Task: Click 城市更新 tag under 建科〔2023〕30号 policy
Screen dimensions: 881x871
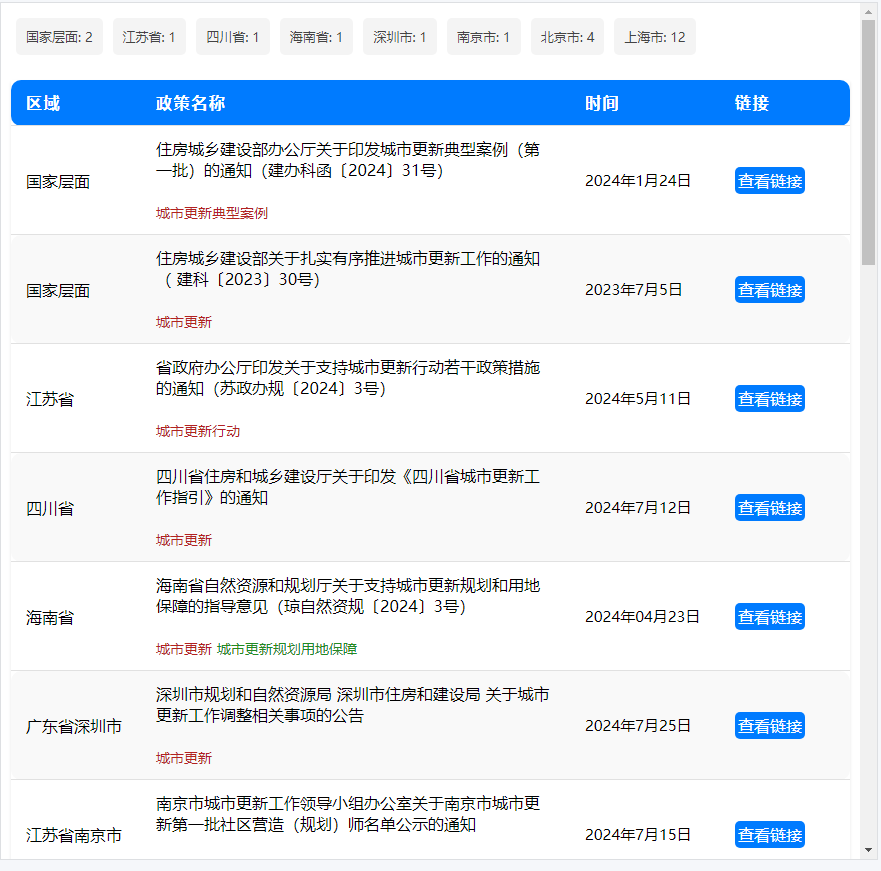Action: [184, 323]
